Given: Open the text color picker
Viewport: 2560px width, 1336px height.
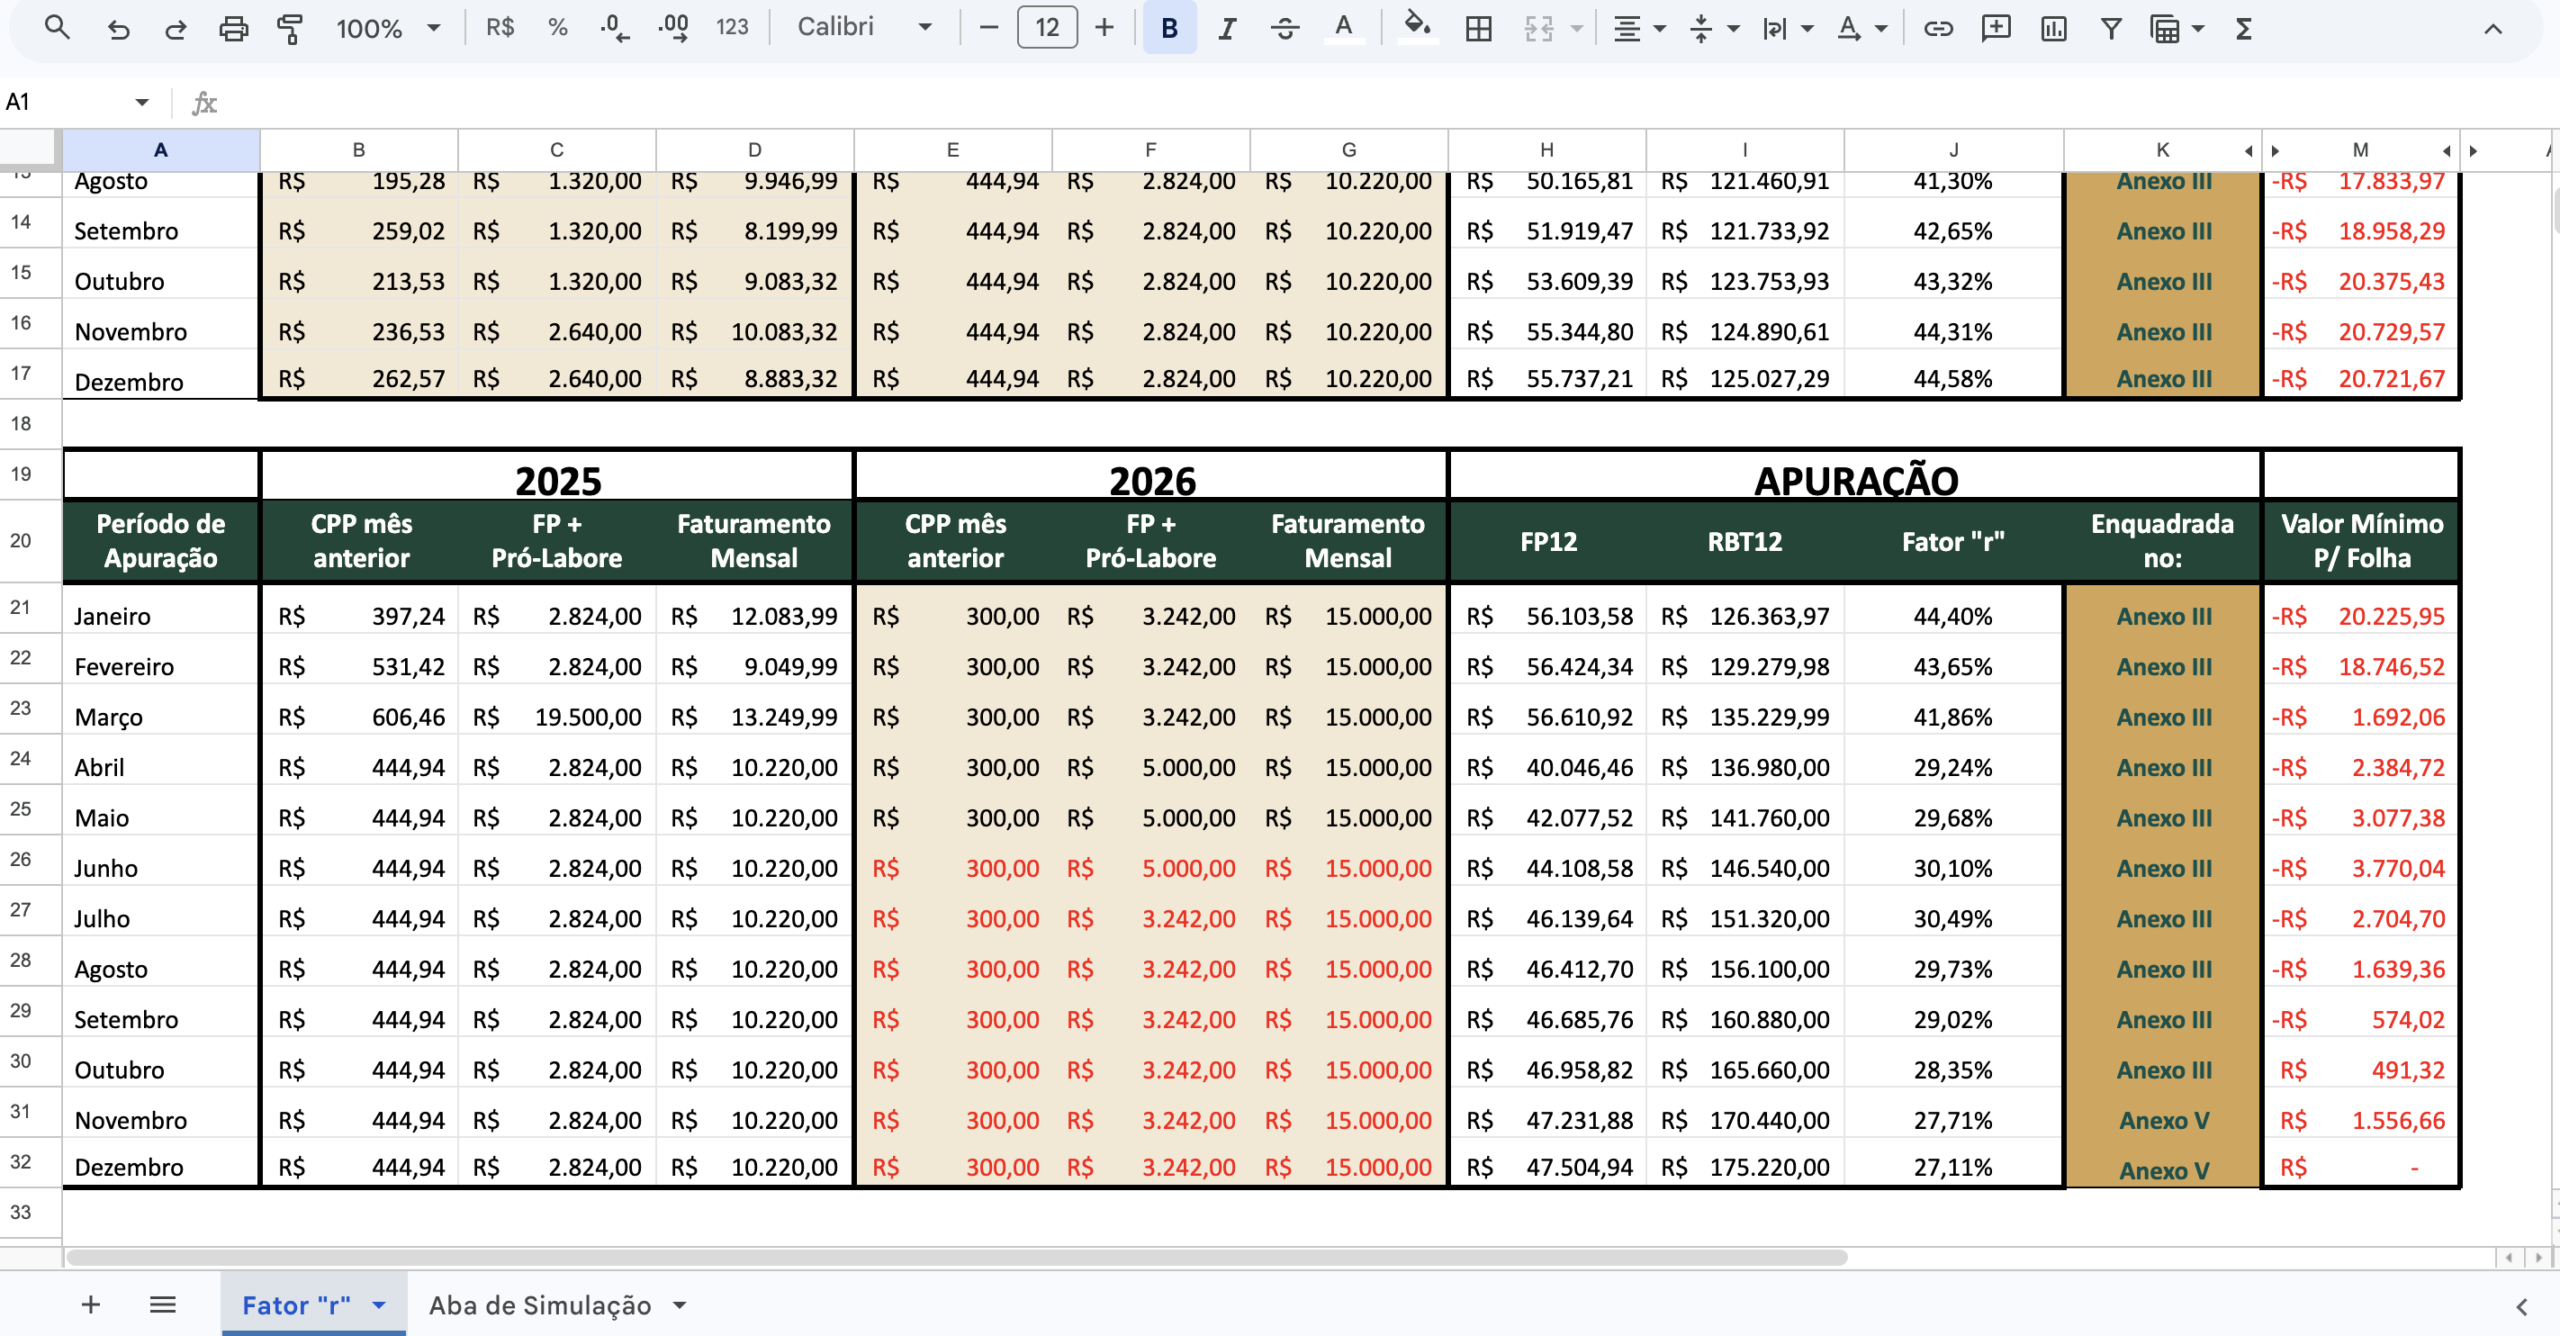Looking at the screenshot, I should click(1344, 28).
